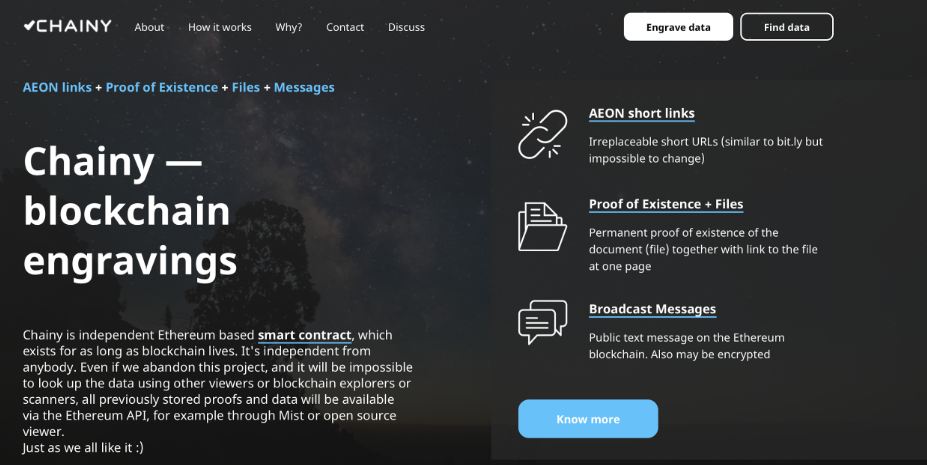The width and height of the screenshot is (927, 465).
Task: Click the chain link icon
Action: coord(542,135)
